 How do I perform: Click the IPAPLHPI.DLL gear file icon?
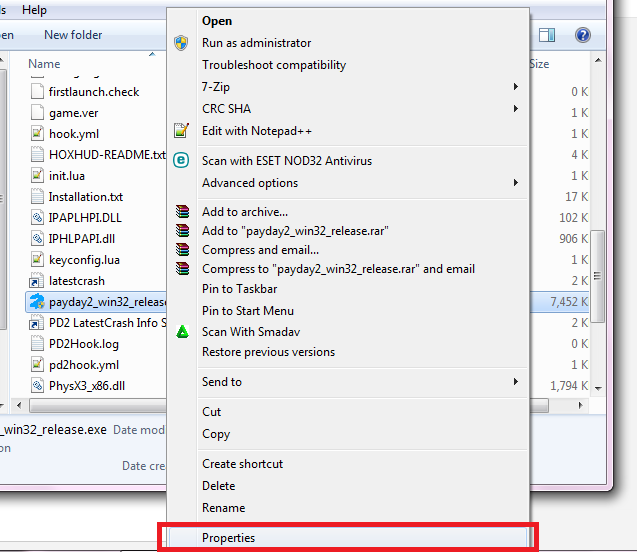click(x=37, y=217)
